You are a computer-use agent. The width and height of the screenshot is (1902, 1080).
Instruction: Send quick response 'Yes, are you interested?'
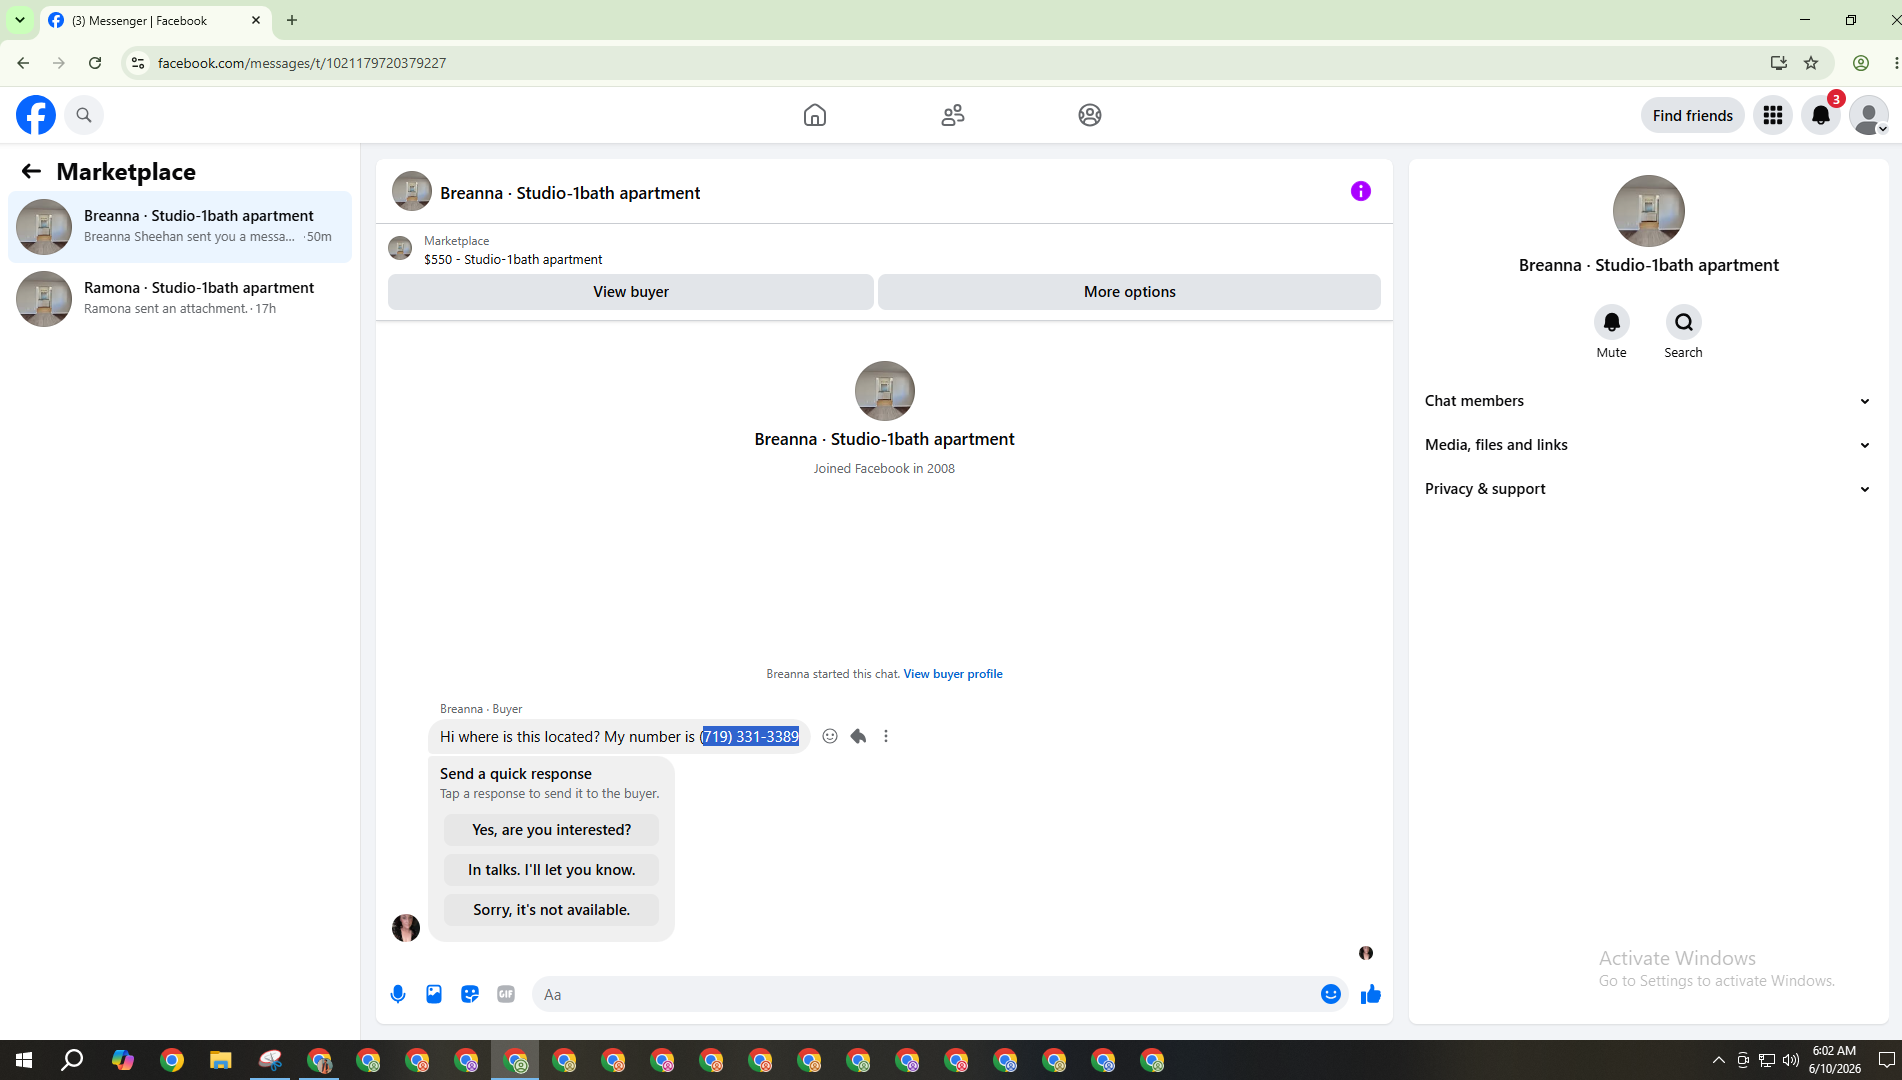point(552,830)
